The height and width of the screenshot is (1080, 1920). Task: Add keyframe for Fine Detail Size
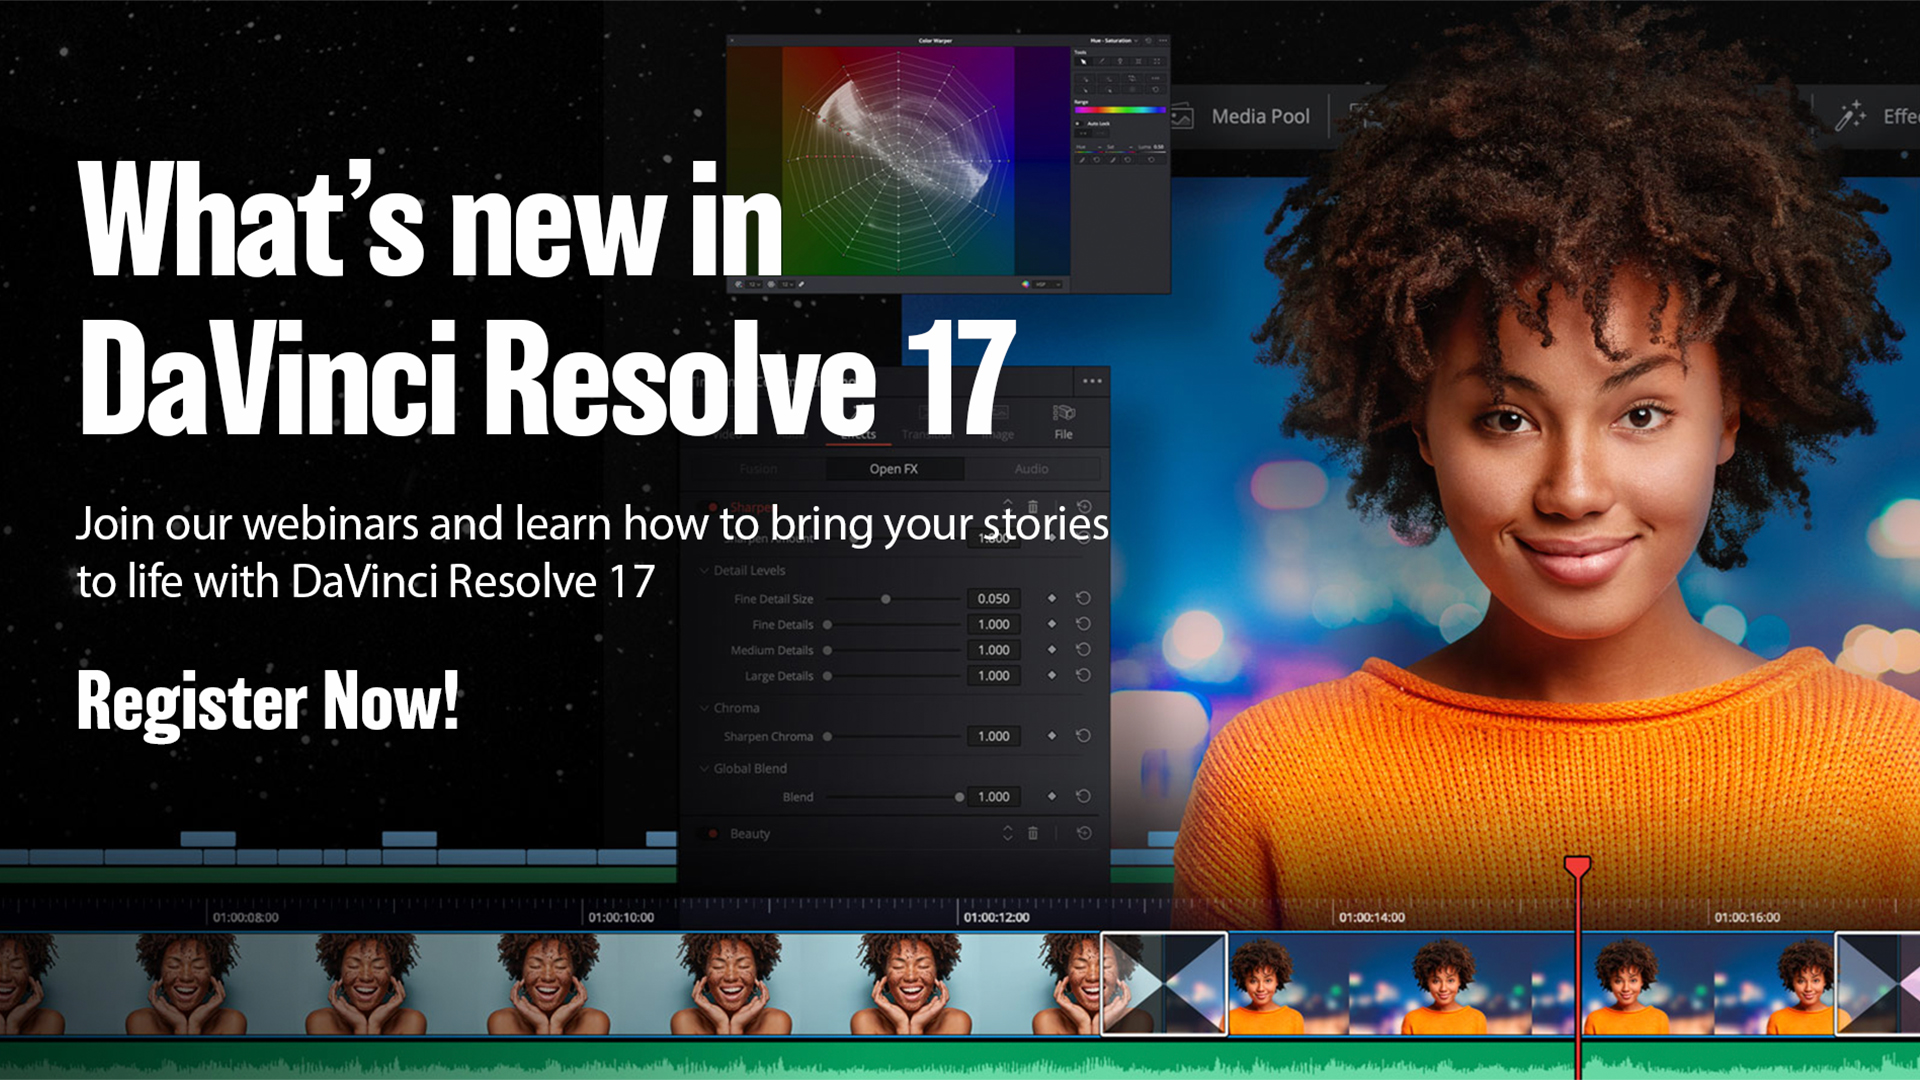click(x=1051, y=598)
